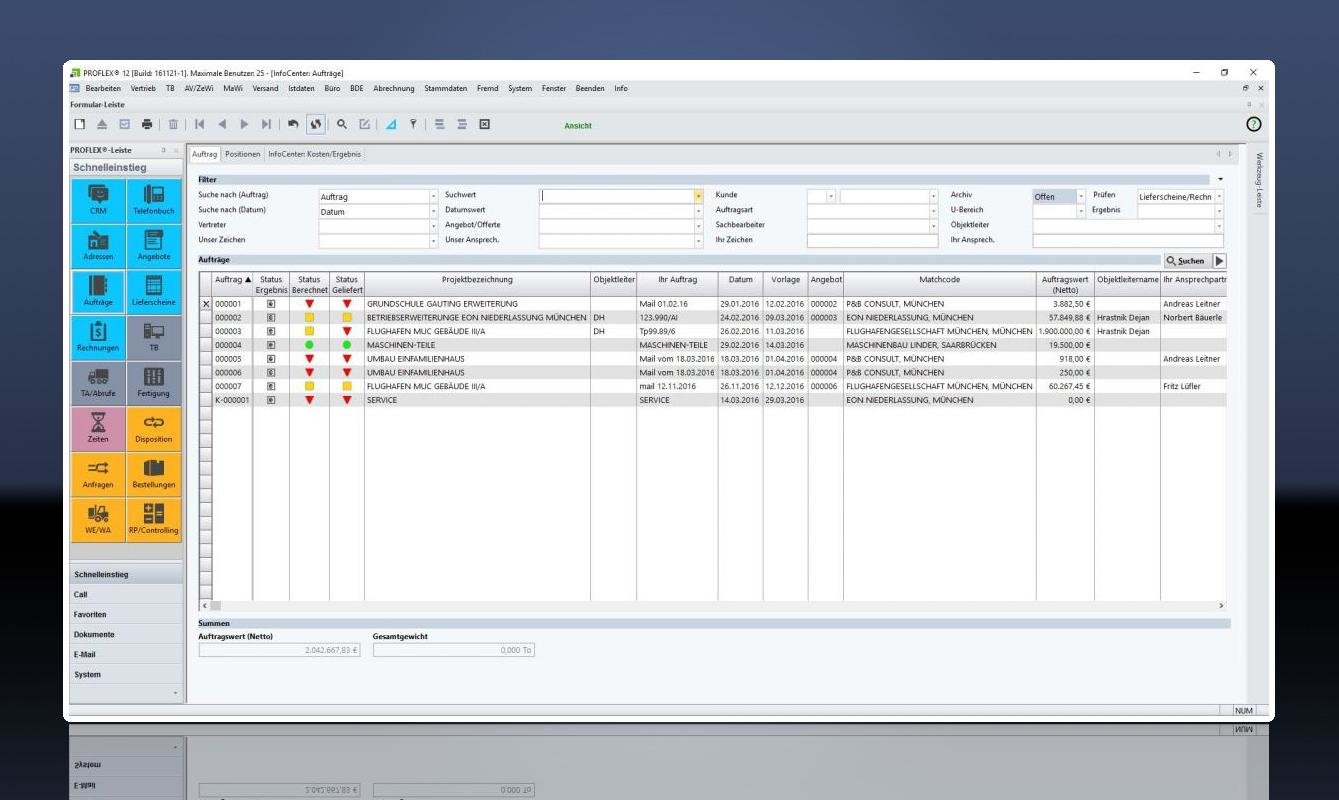
Task: Switch to the Positionen tab
Action: click(x=242, y=154)
